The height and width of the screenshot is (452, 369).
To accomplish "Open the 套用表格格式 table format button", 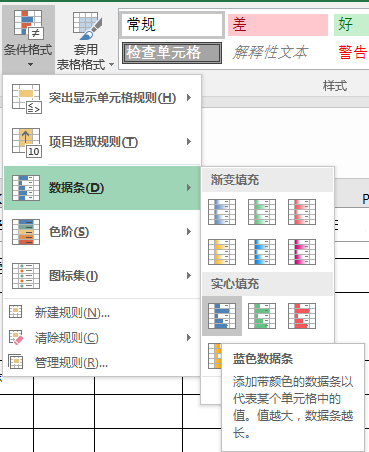I will coord(86,40).
